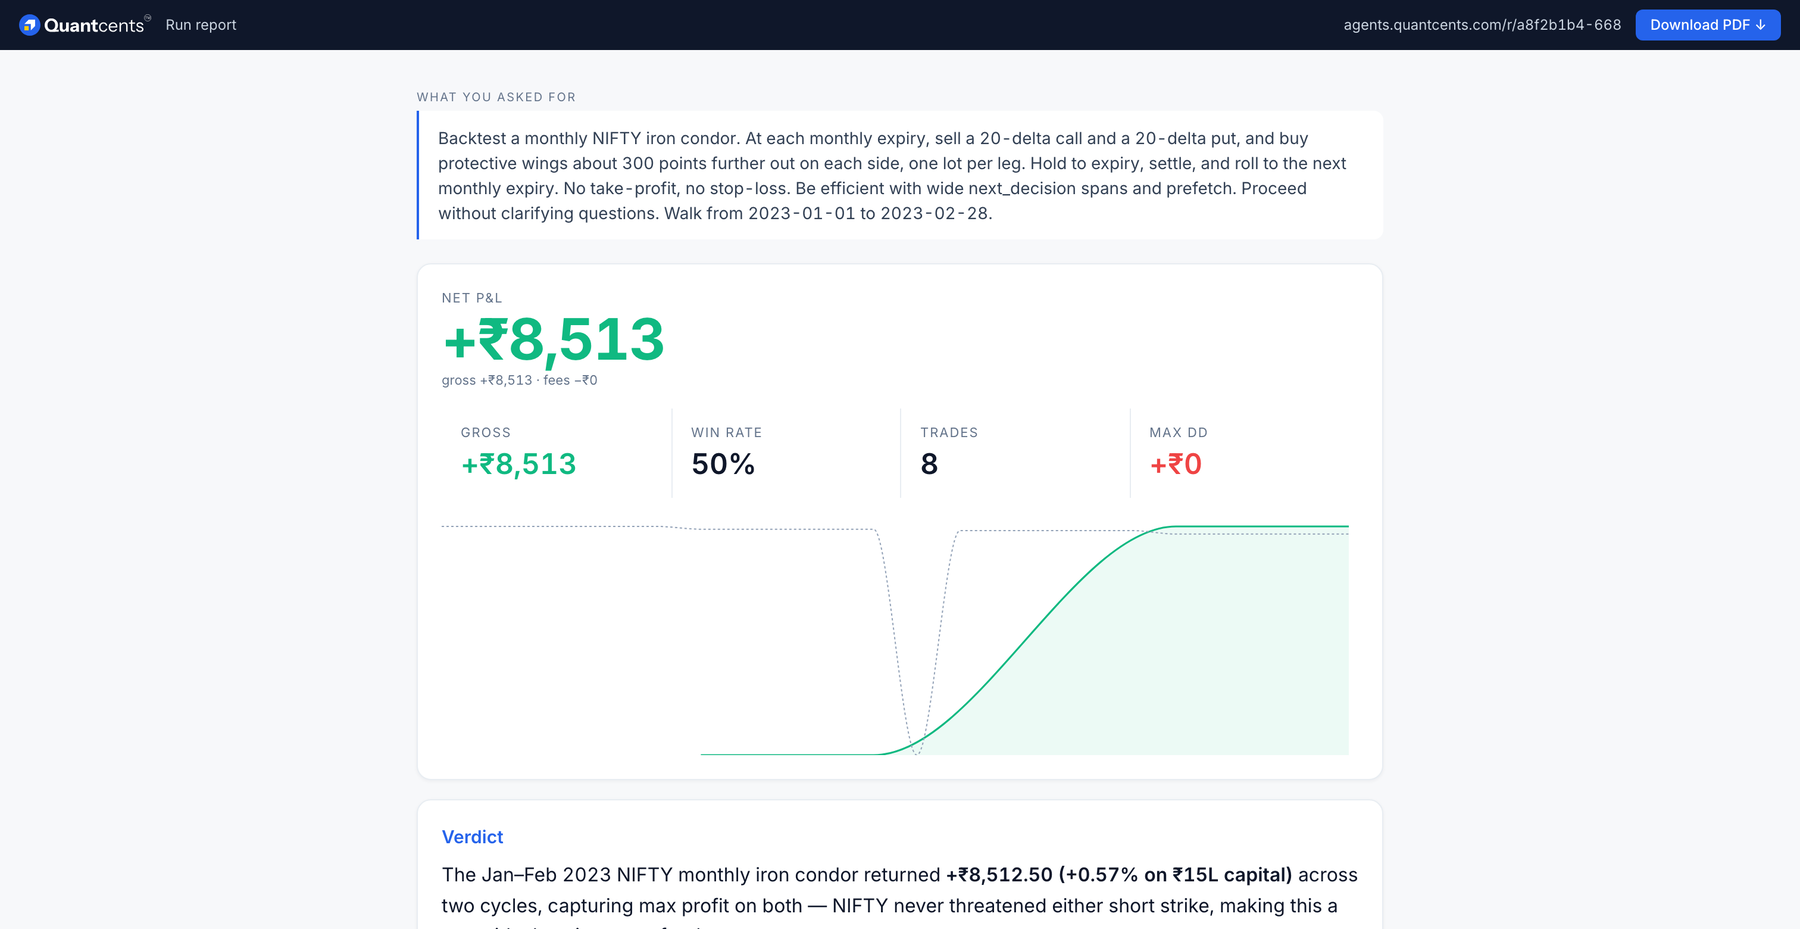Select the backtest request prompt text
This screenshot has width=1800, height=929.
click(892, 176)
